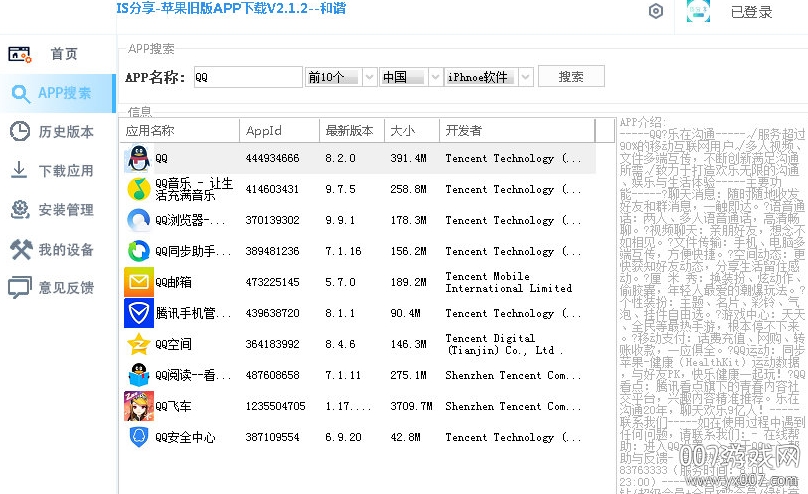This screenshot has height=494, width=808.
Task: Open 下载应用 in the sidebar
Action: [x=57, y=171]
